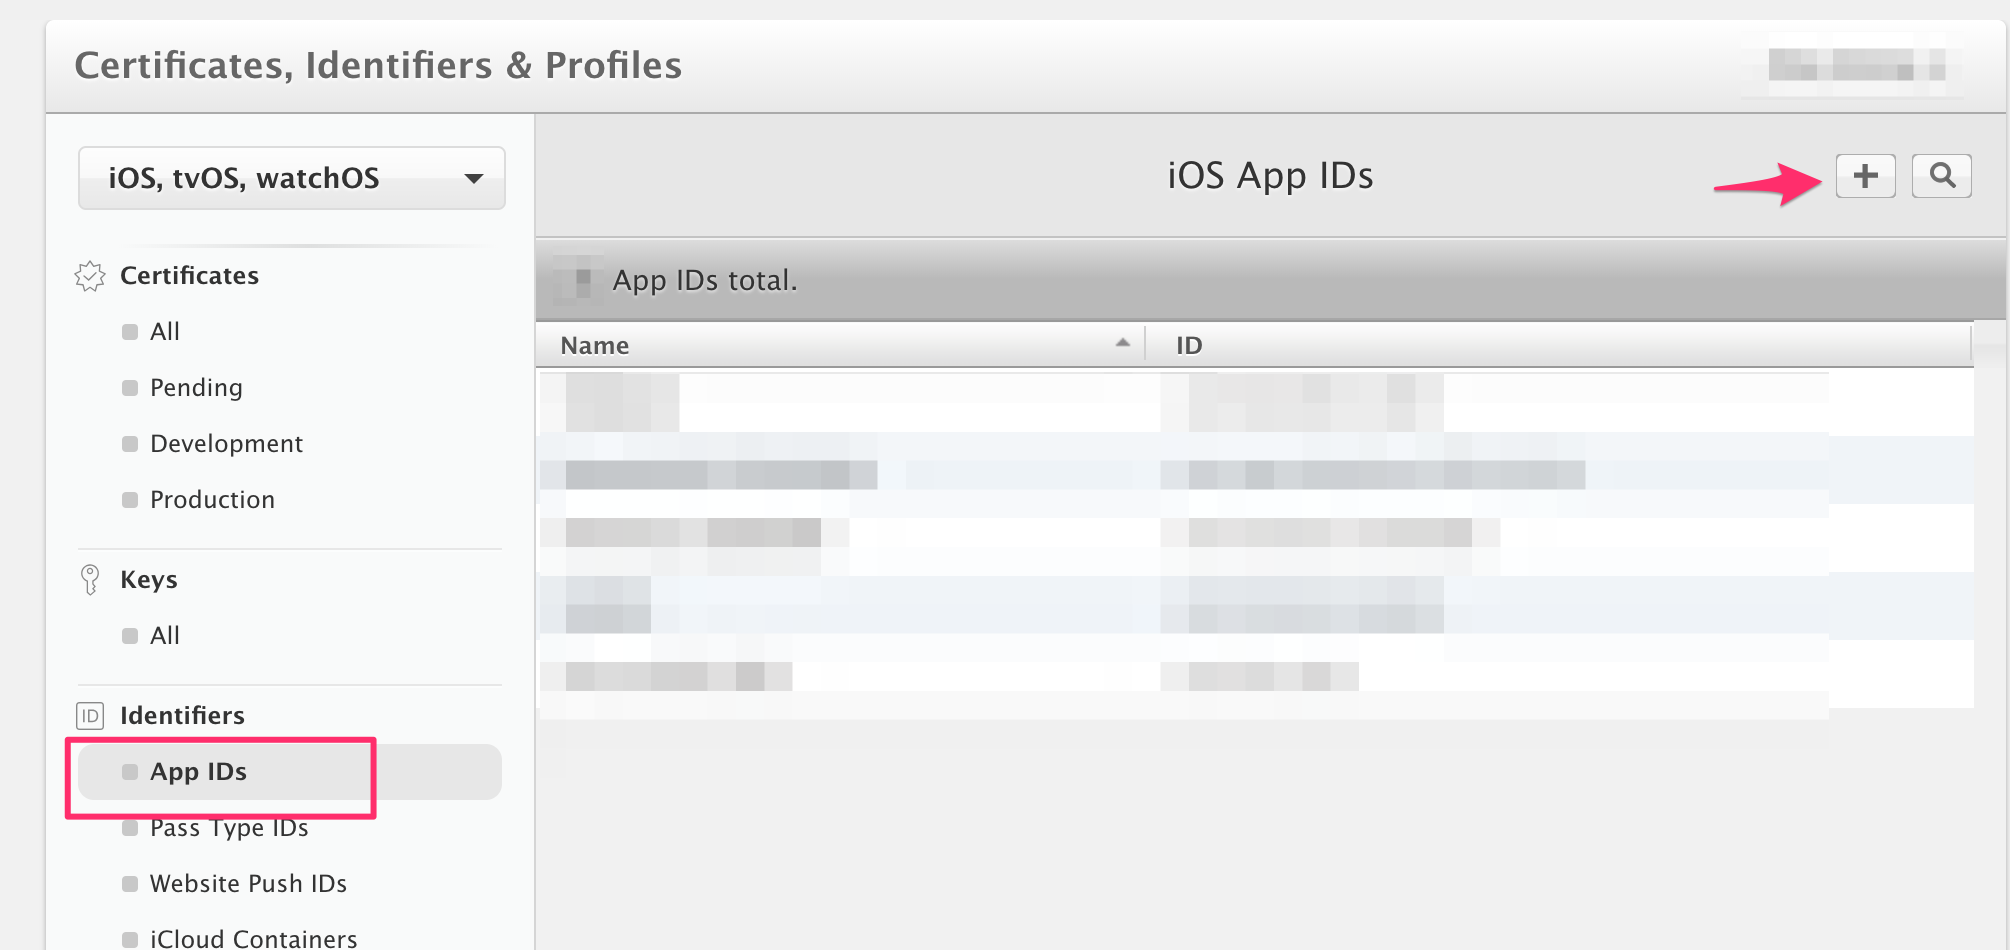Open Pending certificates
This screenshot has width=2010, height=950.
[x=196, y=388]
